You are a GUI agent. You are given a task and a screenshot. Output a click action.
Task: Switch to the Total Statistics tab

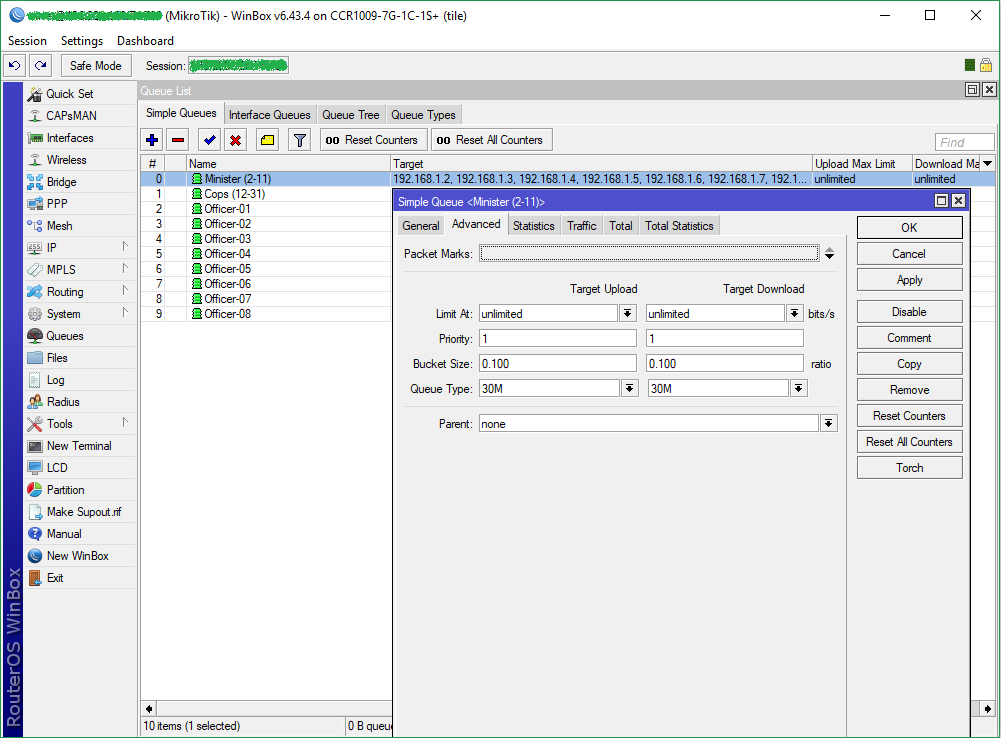[679, 226]
